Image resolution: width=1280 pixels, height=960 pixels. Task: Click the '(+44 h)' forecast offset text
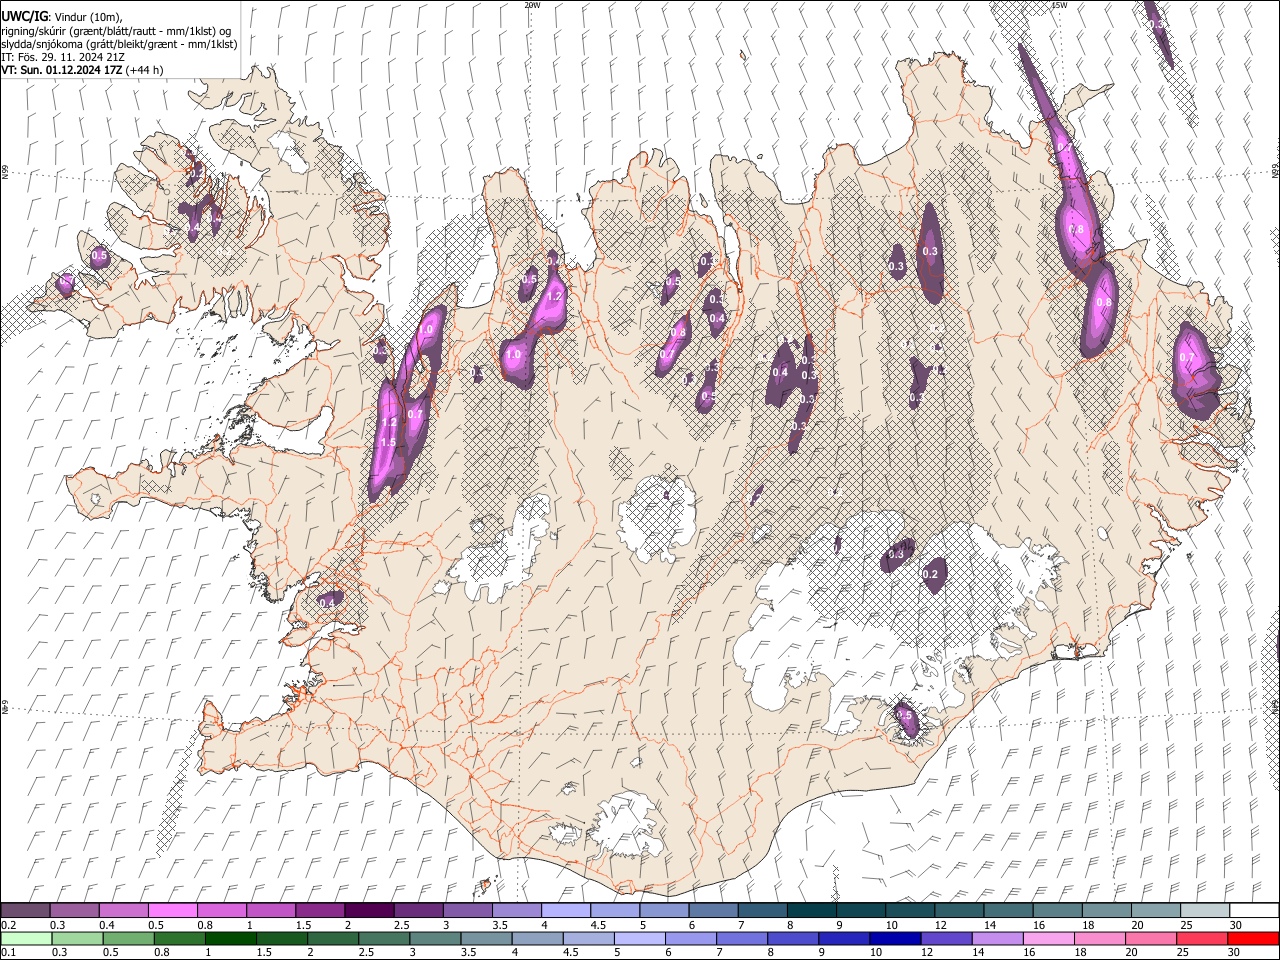[145, 70]
